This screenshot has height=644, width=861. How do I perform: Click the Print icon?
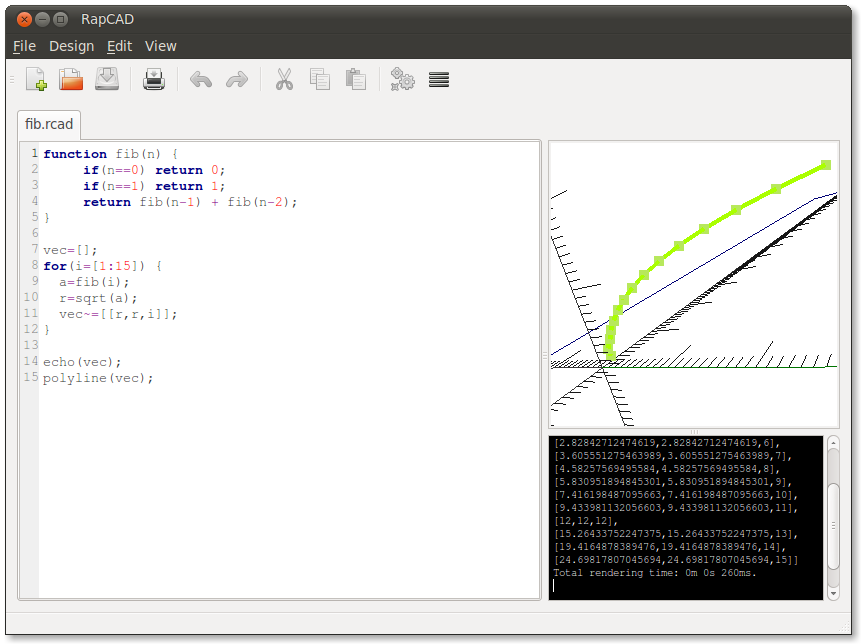[x=153, y=79]
